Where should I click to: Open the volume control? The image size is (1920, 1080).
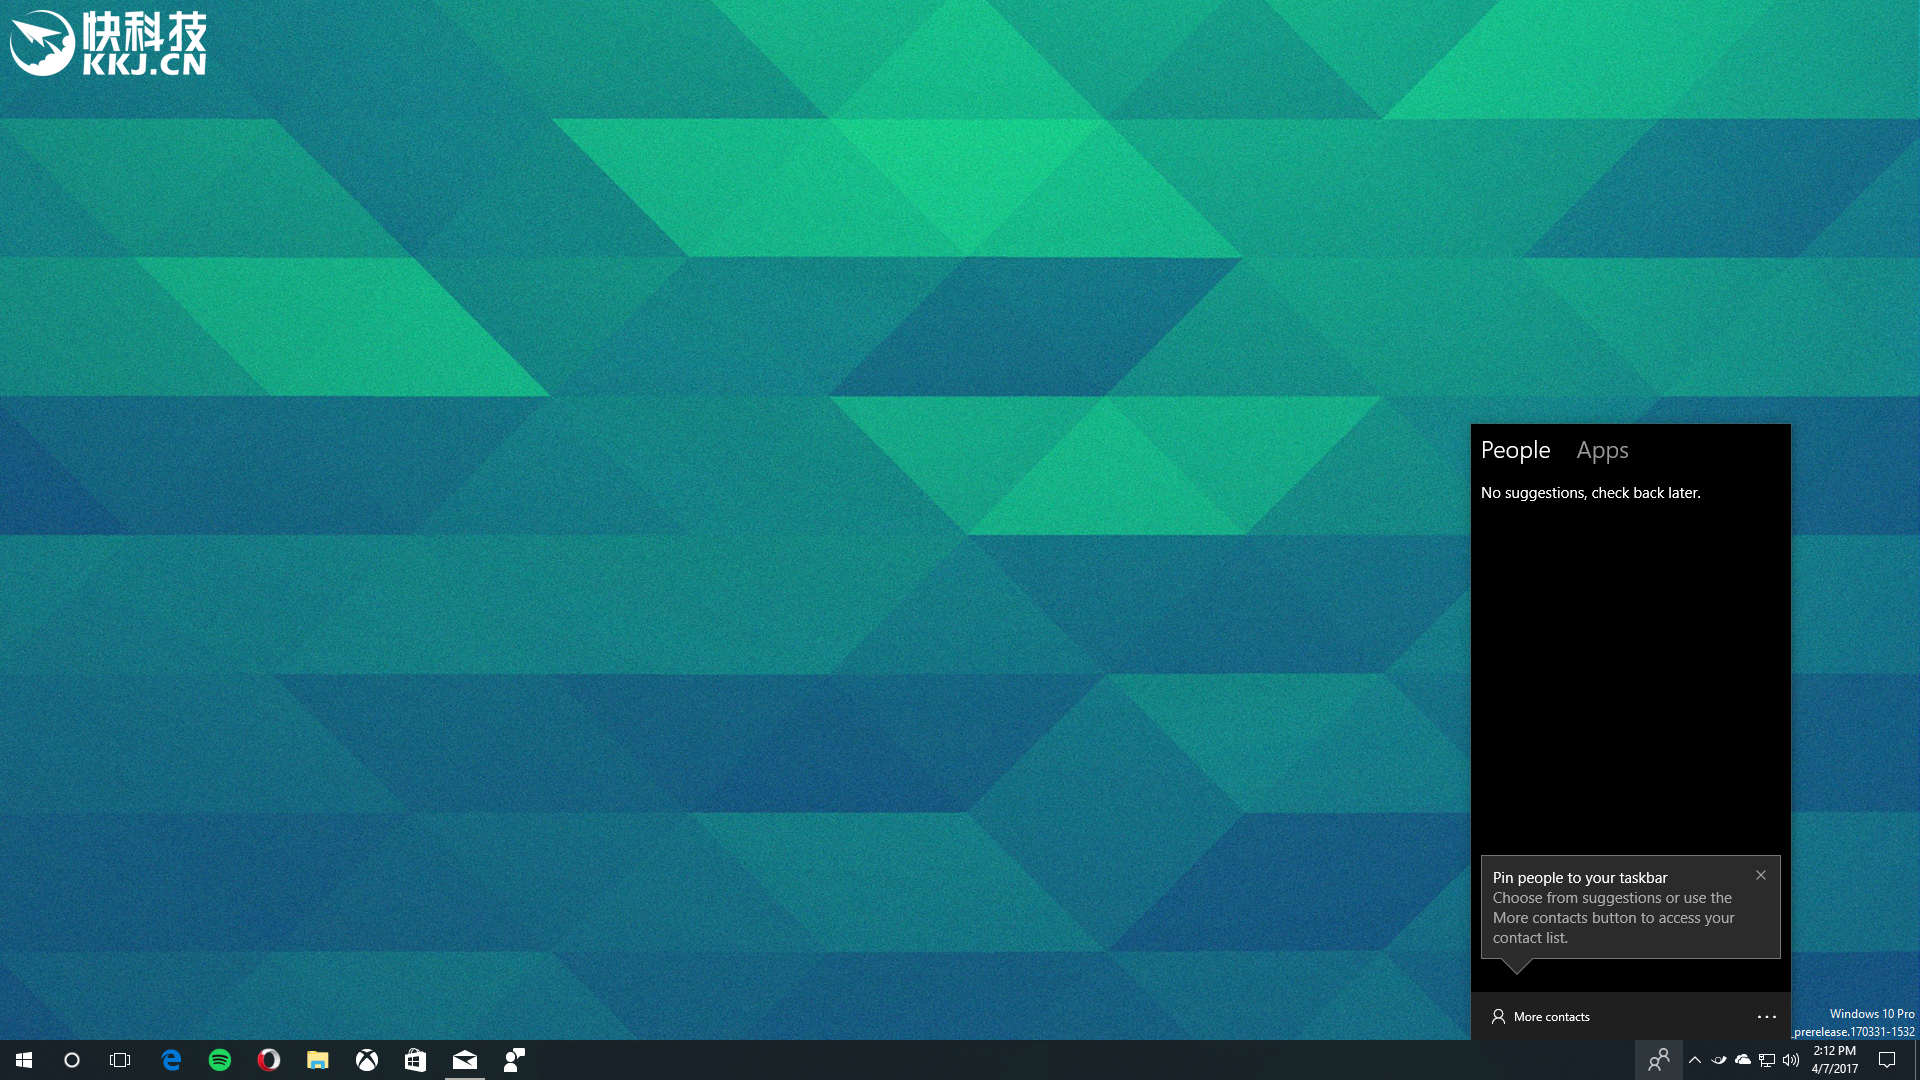click(1791, 1060)
